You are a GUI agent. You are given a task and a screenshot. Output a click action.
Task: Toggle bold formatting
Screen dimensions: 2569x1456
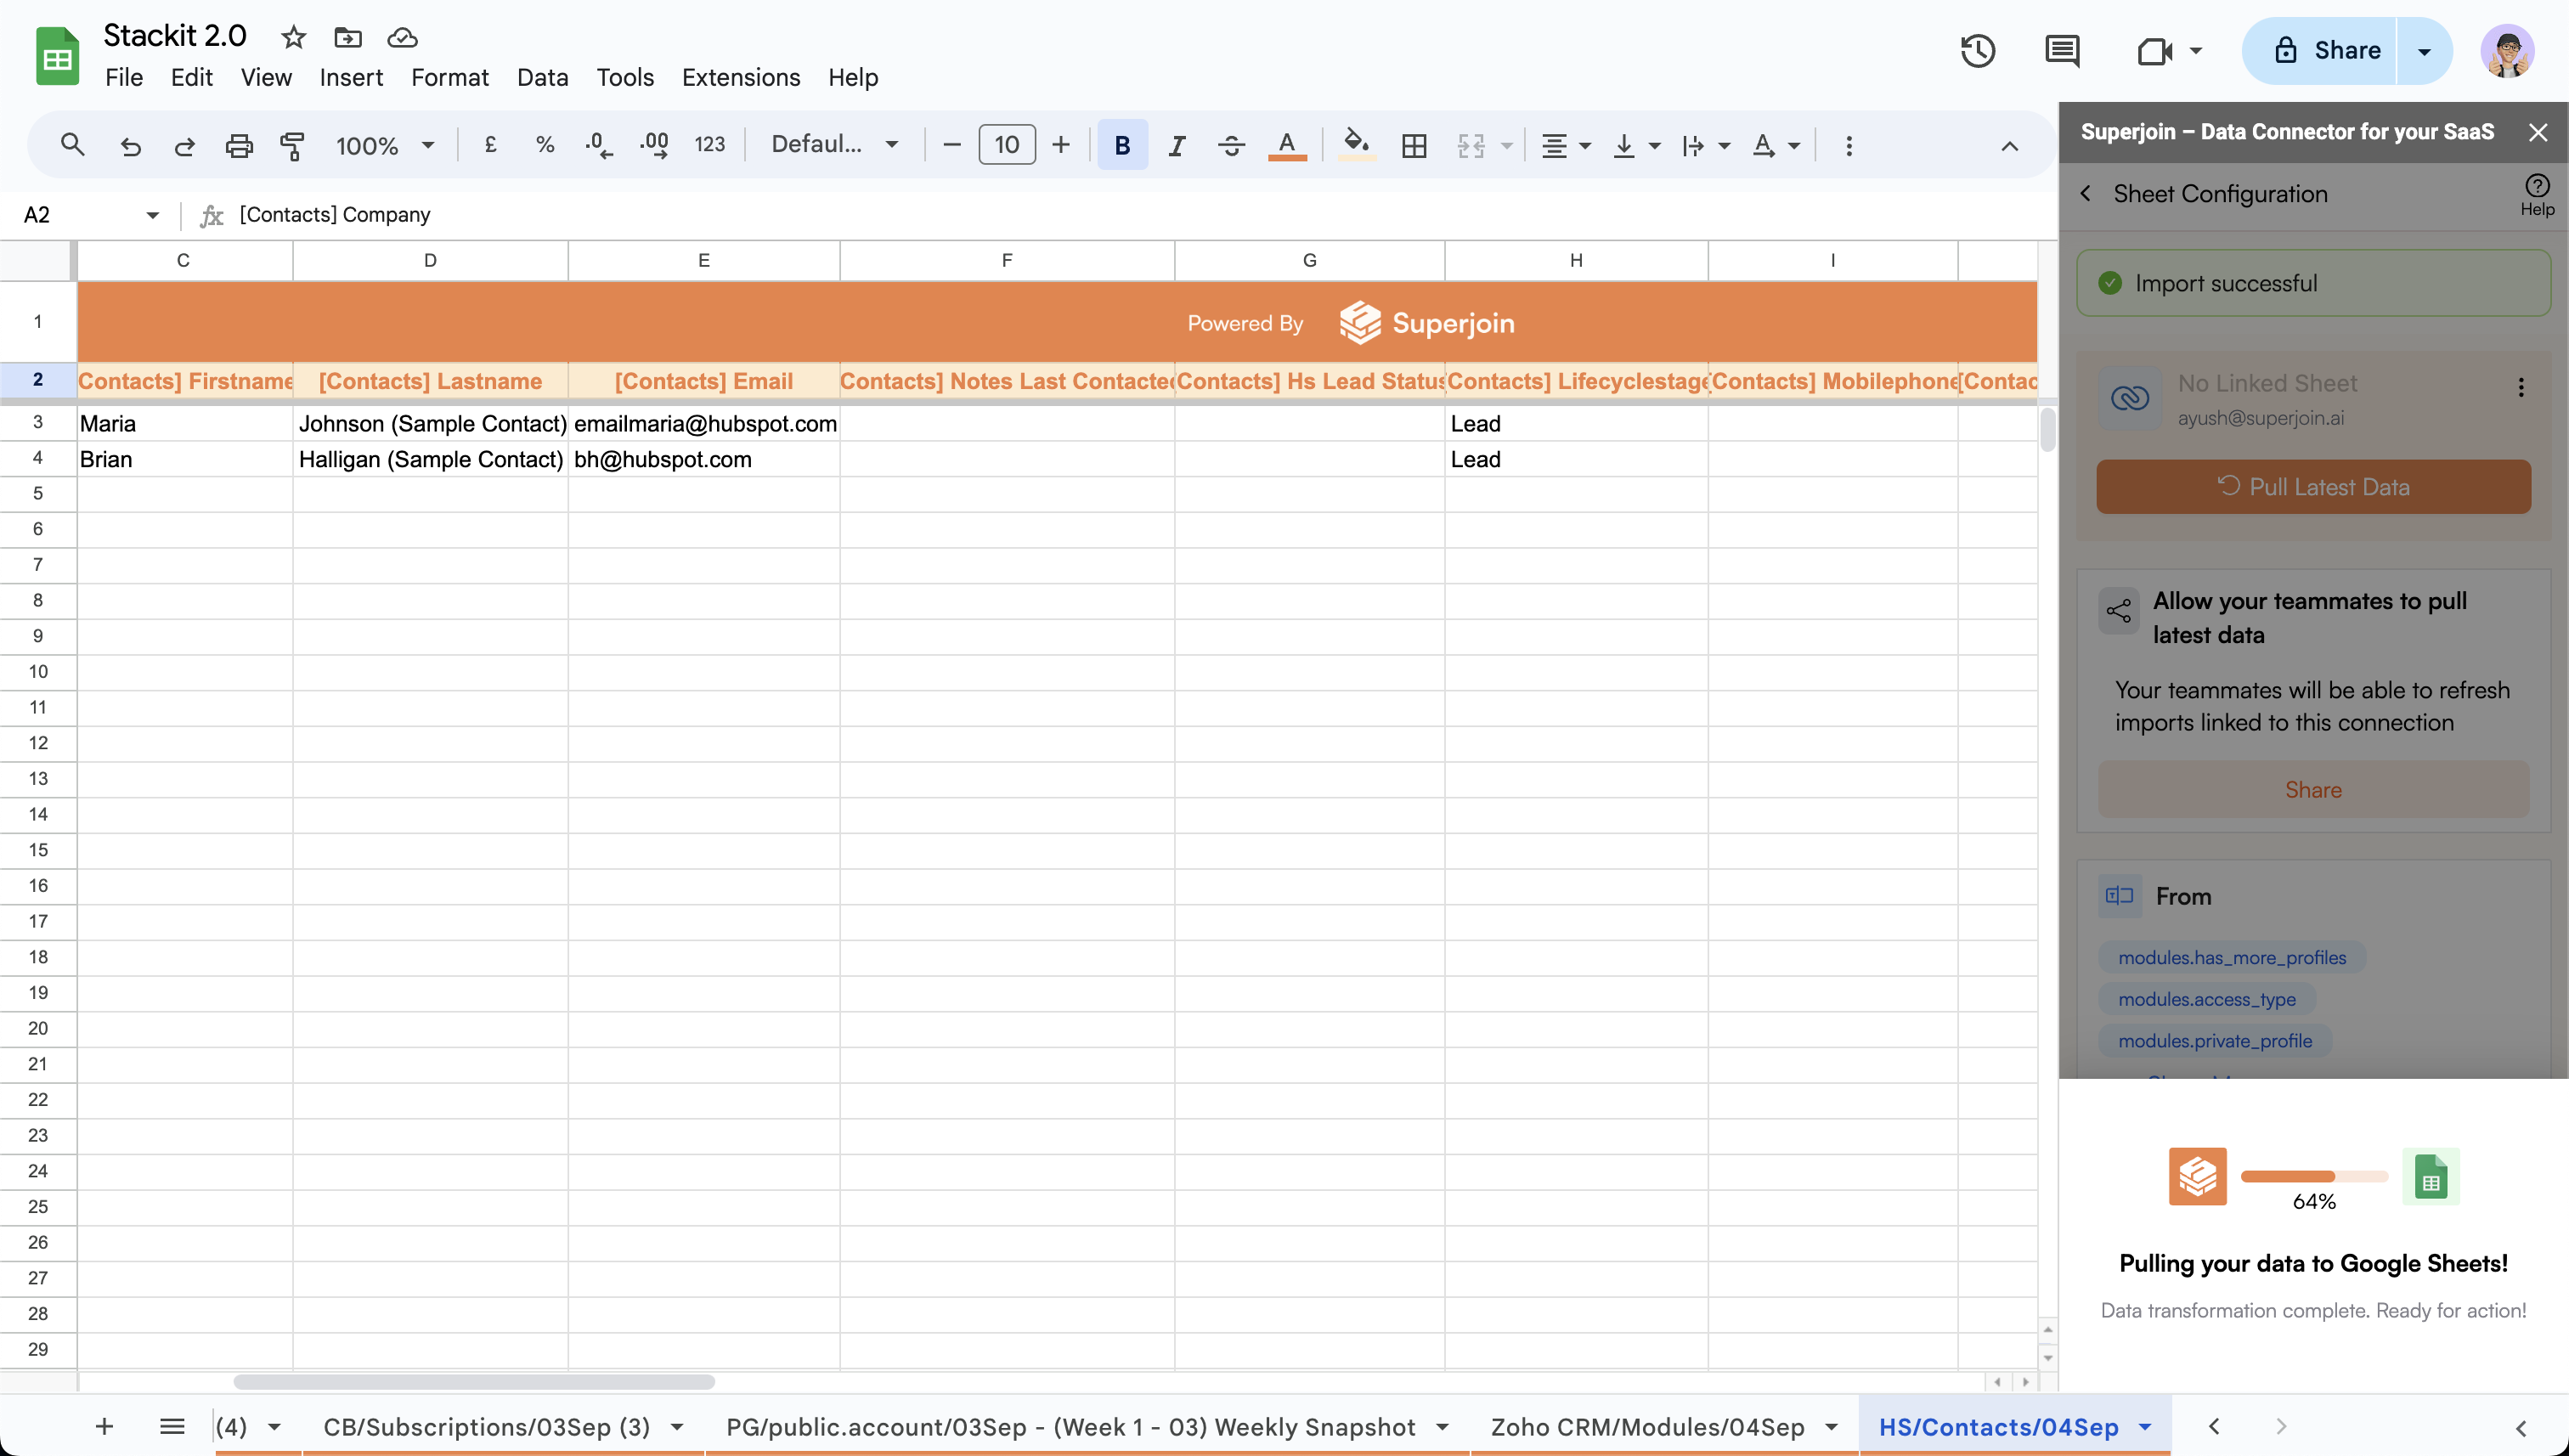(1122, 146)
